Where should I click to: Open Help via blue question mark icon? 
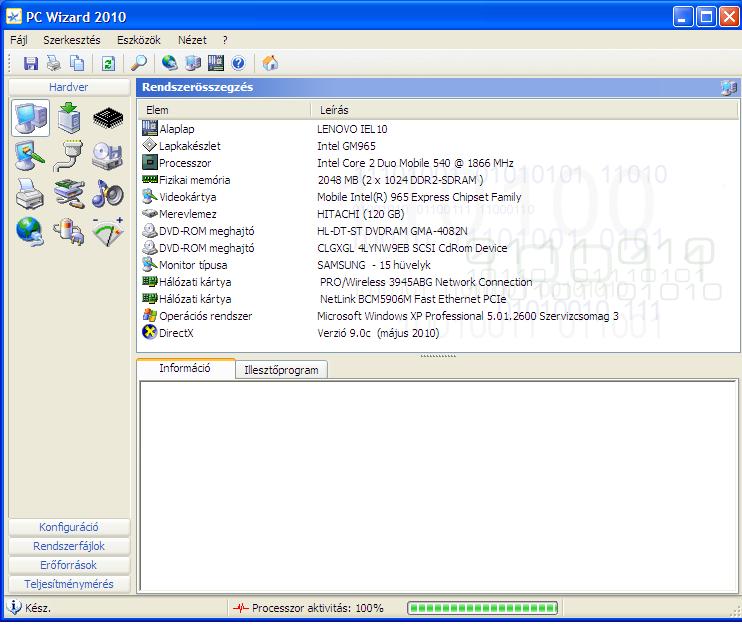238,63
